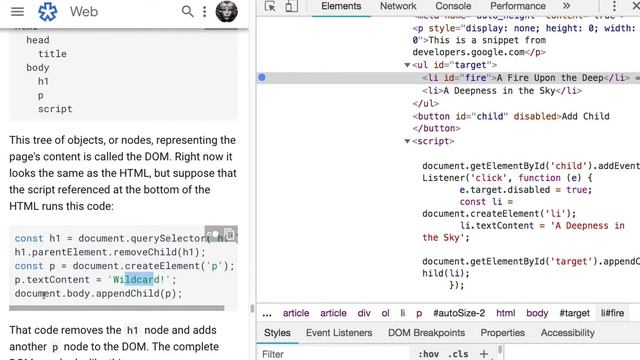
Task: Click the code block horizontal scrollbar
Action: click(117, 308)
